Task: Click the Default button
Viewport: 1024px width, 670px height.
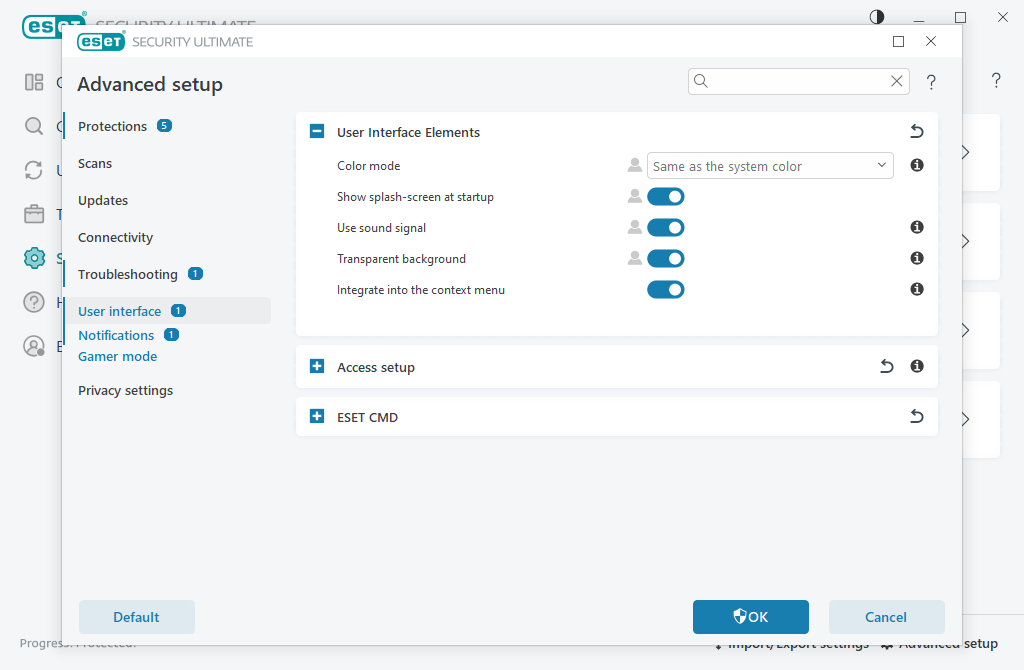Action: pos(136,616)
